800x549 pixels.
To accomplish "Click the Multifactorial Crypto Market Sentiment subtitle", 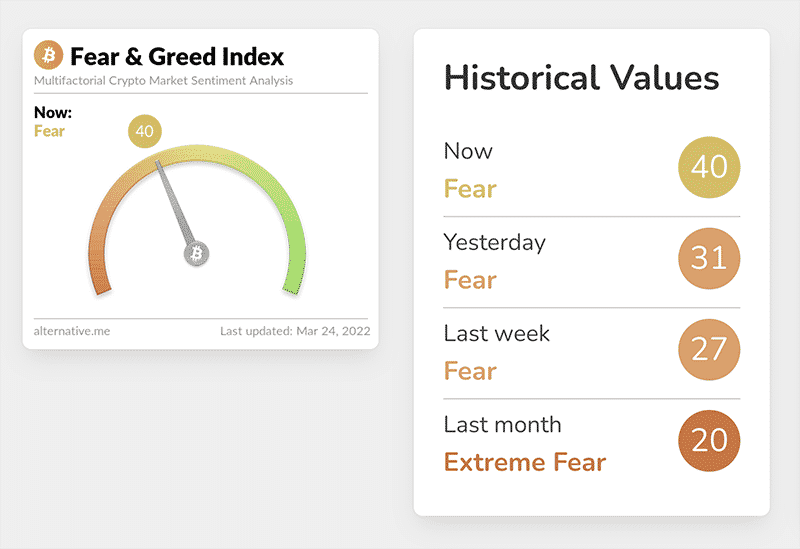I will 163,81.
